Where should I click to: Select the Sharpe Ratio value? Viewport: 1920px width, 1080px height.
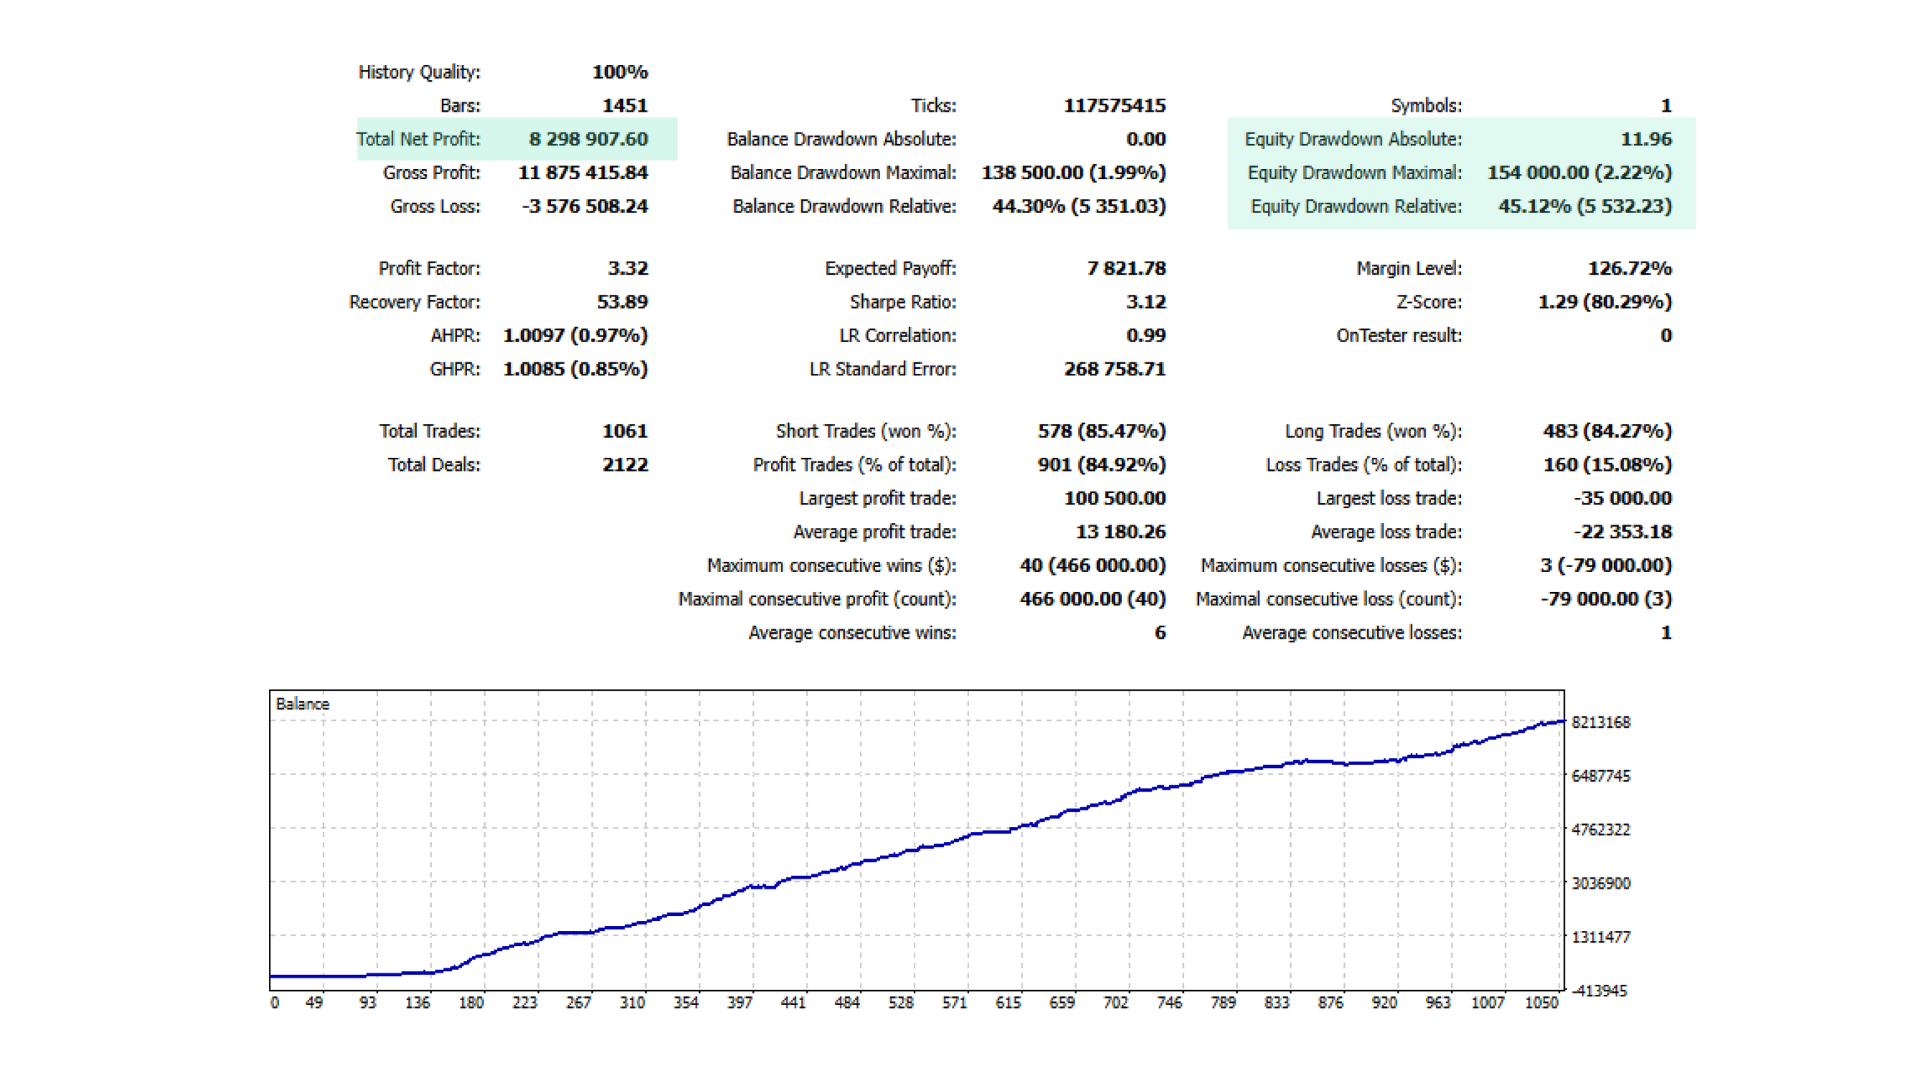[x=1145, y=302]
